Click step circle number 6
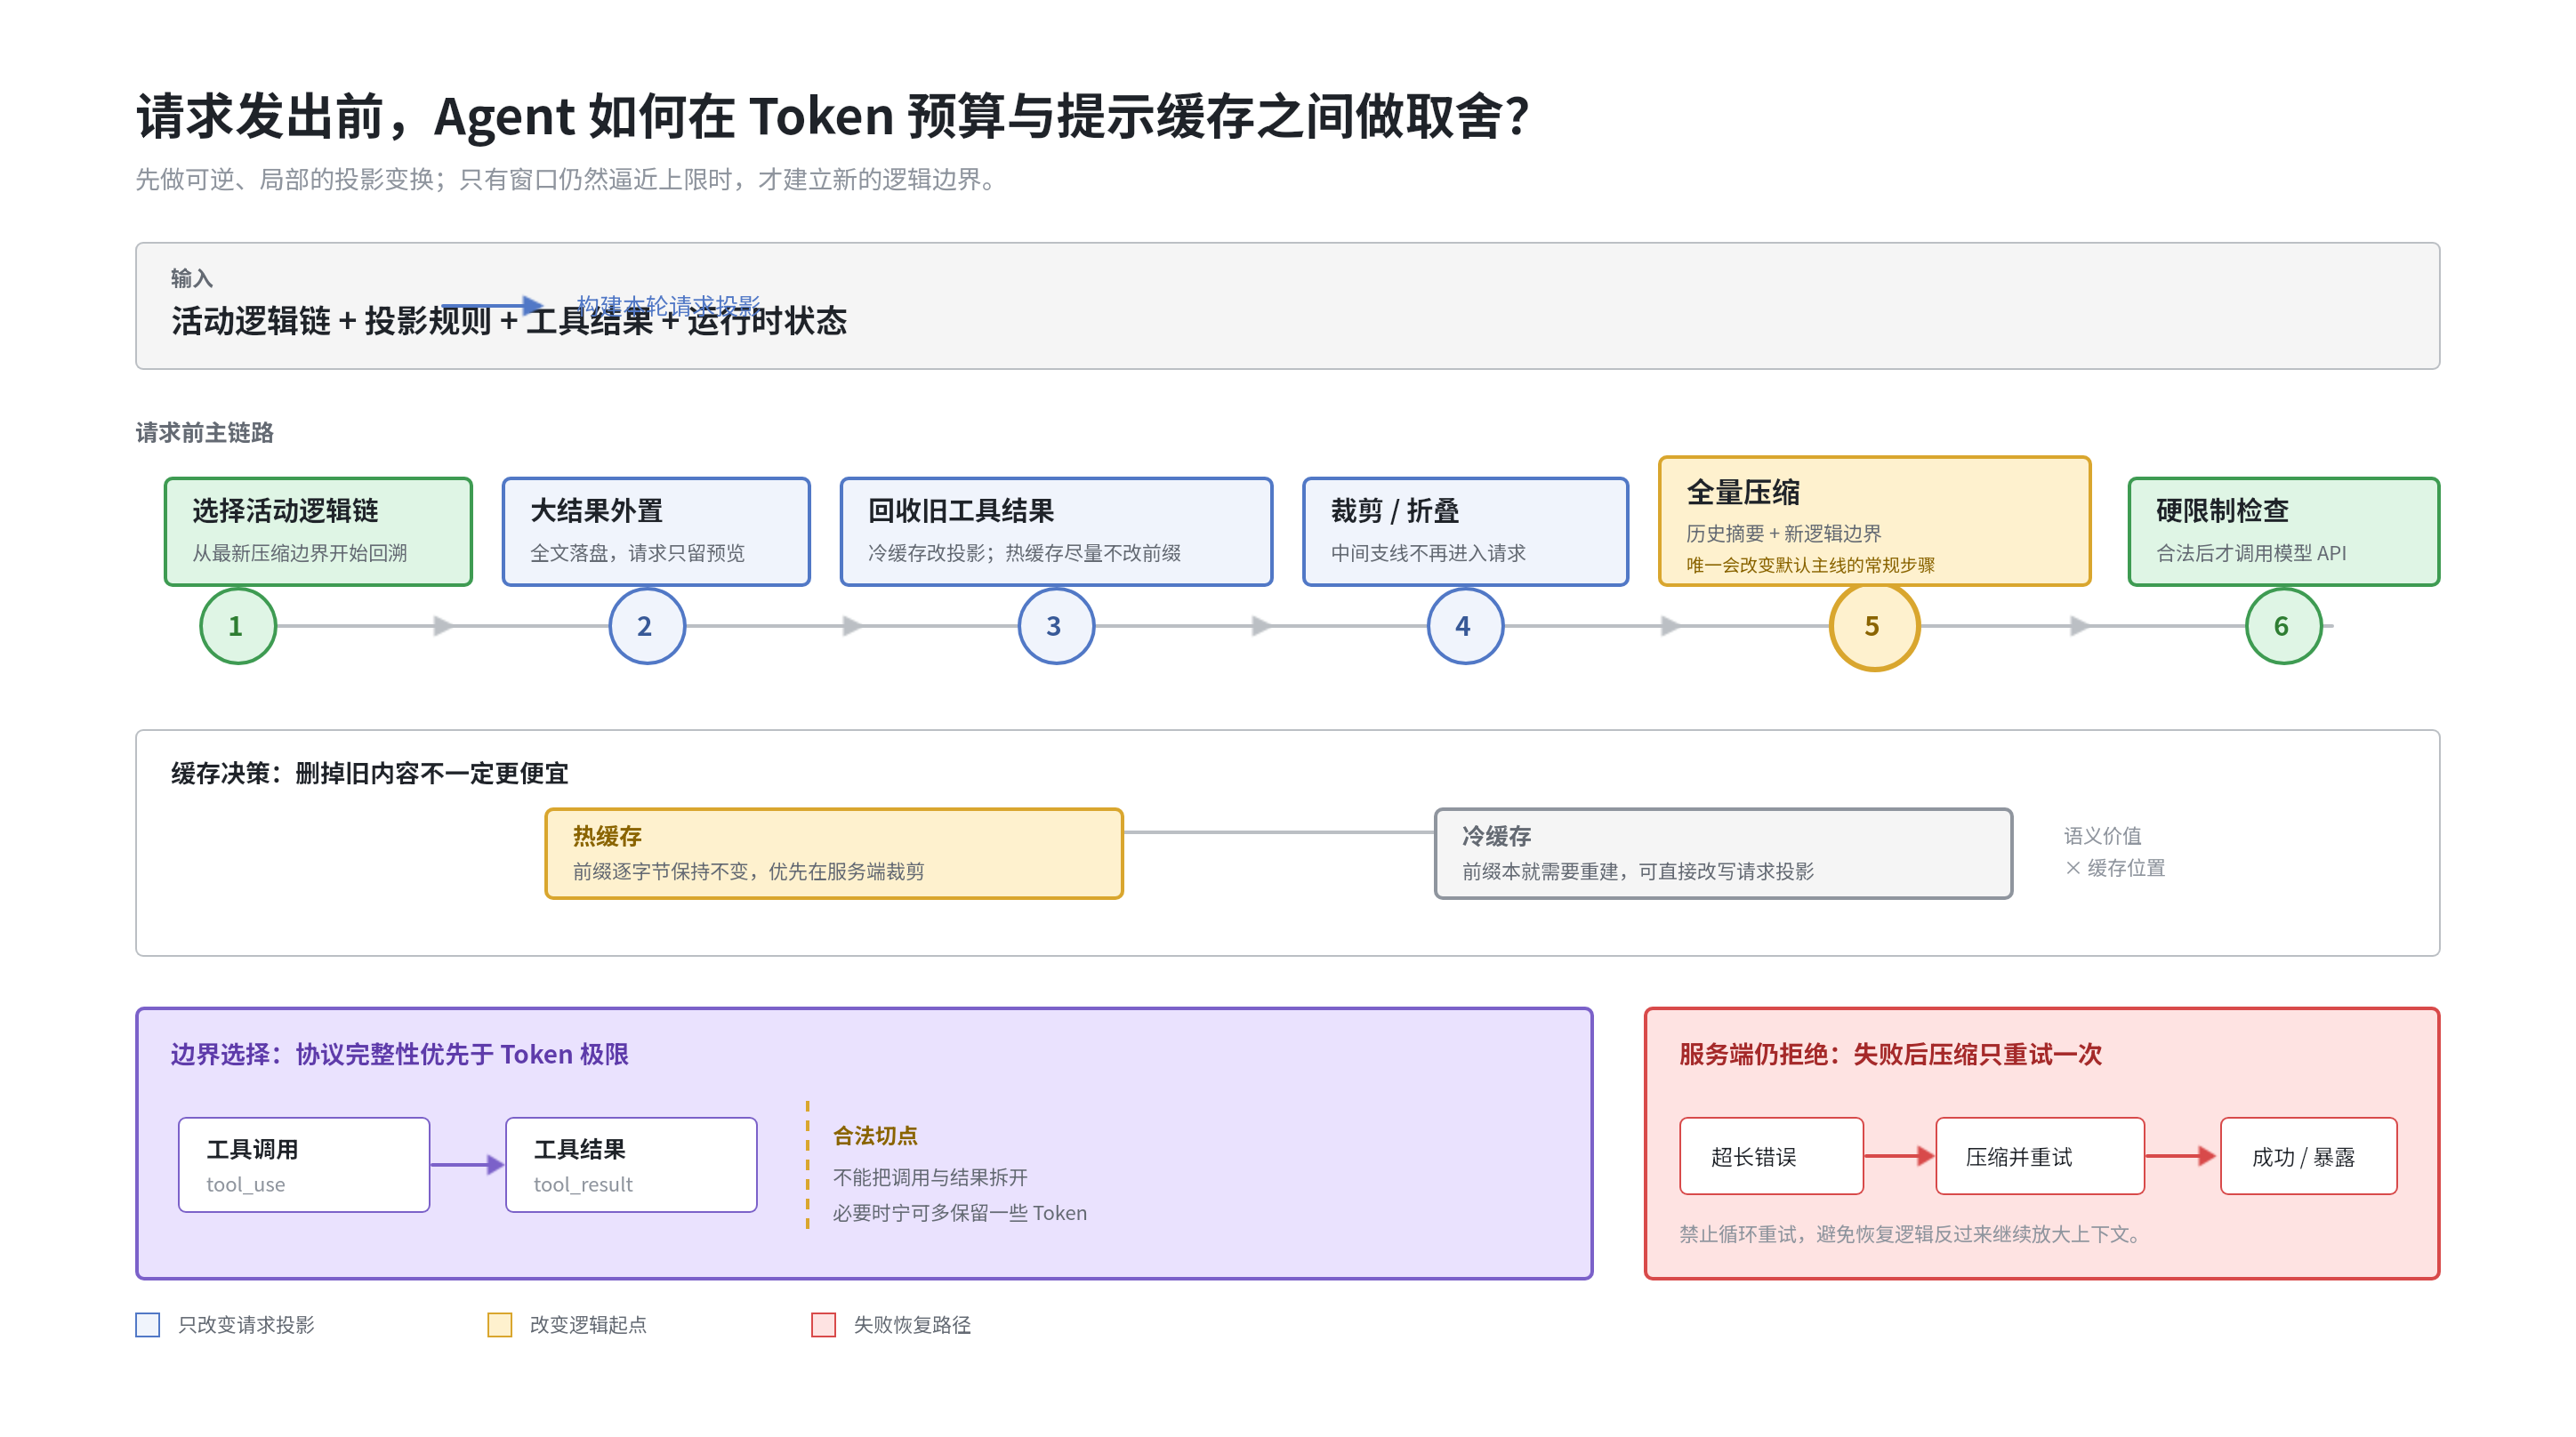Image resolution: width=2576 pixels, height=1437 pixels. point(2283,626)
